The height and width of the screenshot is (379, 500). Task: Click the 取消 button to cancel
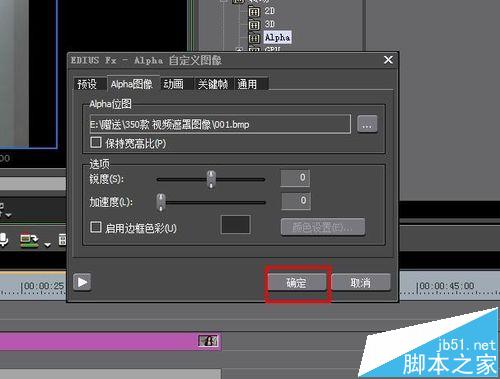[x=360, y=282]
